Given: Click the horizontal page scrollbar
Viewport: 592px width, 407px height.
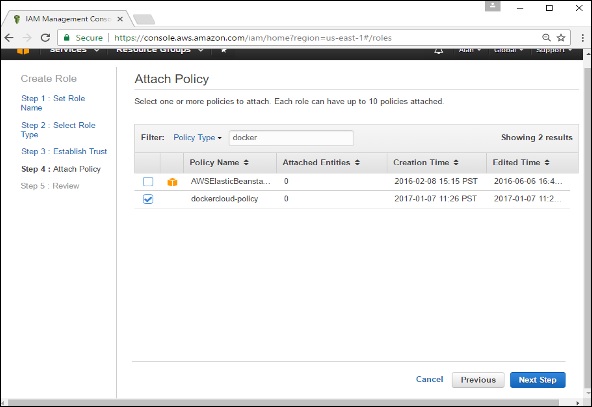Looking at the screenshot, I should (x=283, y=402).
